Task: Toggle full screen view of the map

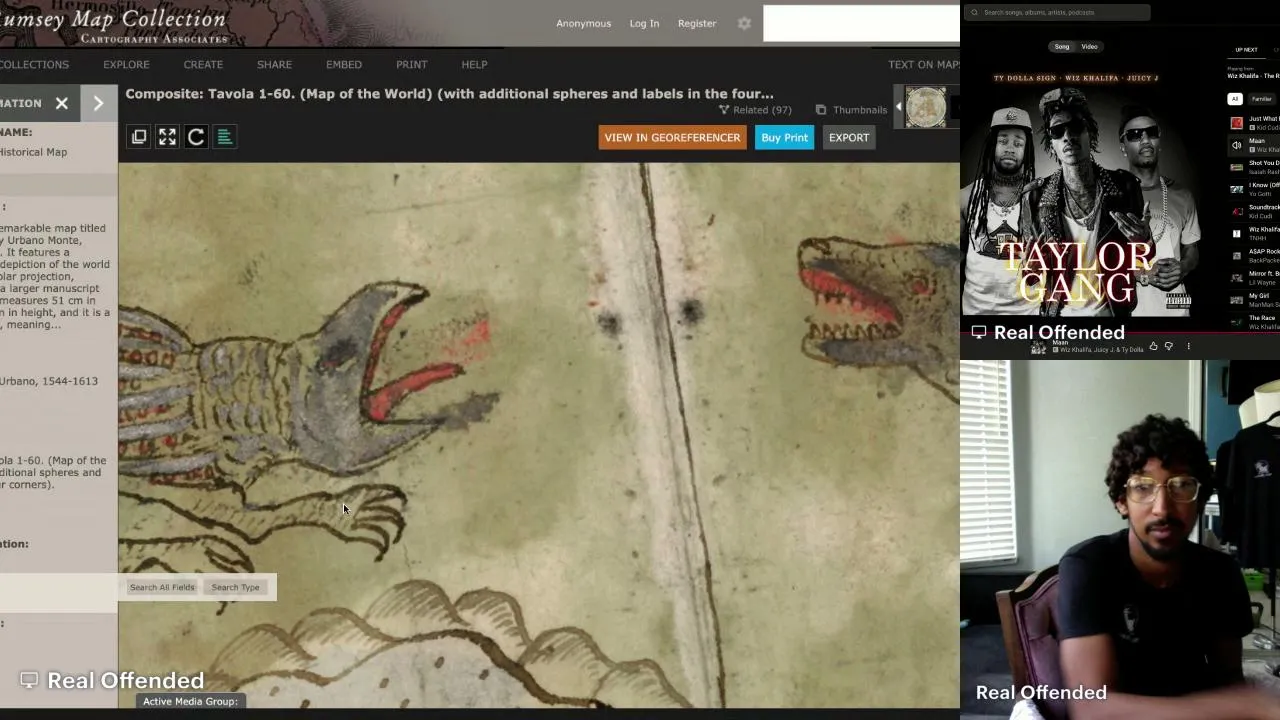Action: (x=167, y=137)
